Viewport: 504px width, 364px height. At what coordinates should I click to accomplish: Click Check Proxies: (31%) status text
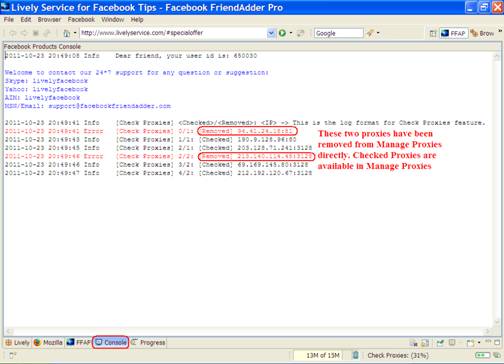point(398,355)
